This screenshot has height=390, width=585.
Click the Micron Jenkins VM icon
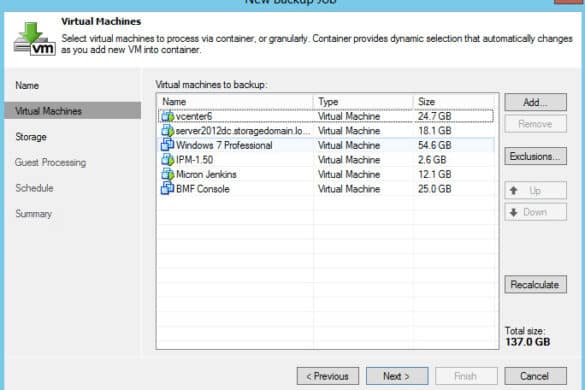[168, 174]
